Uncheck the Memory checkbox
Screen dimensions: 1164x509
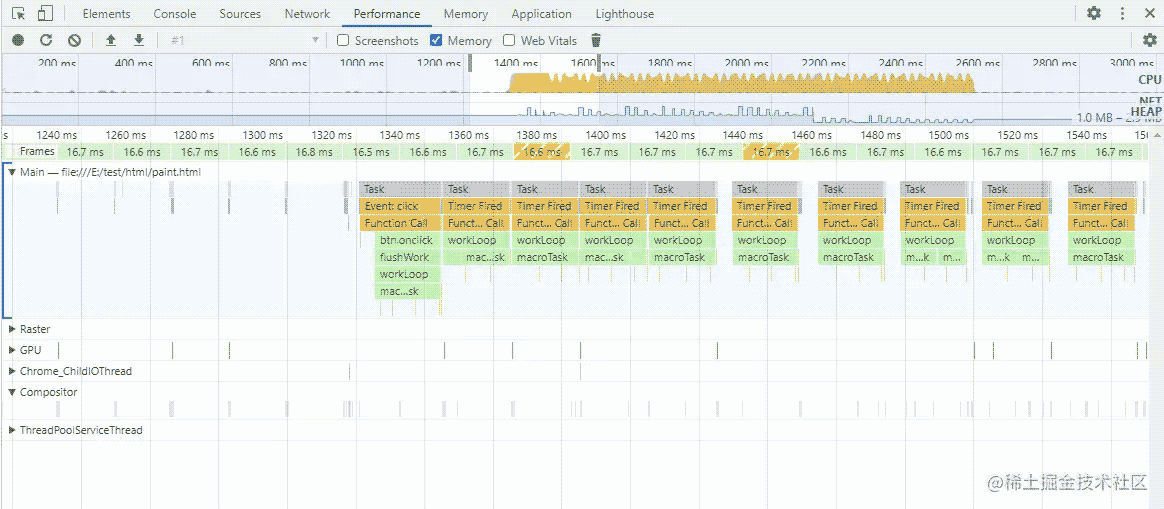click(436, 41)
